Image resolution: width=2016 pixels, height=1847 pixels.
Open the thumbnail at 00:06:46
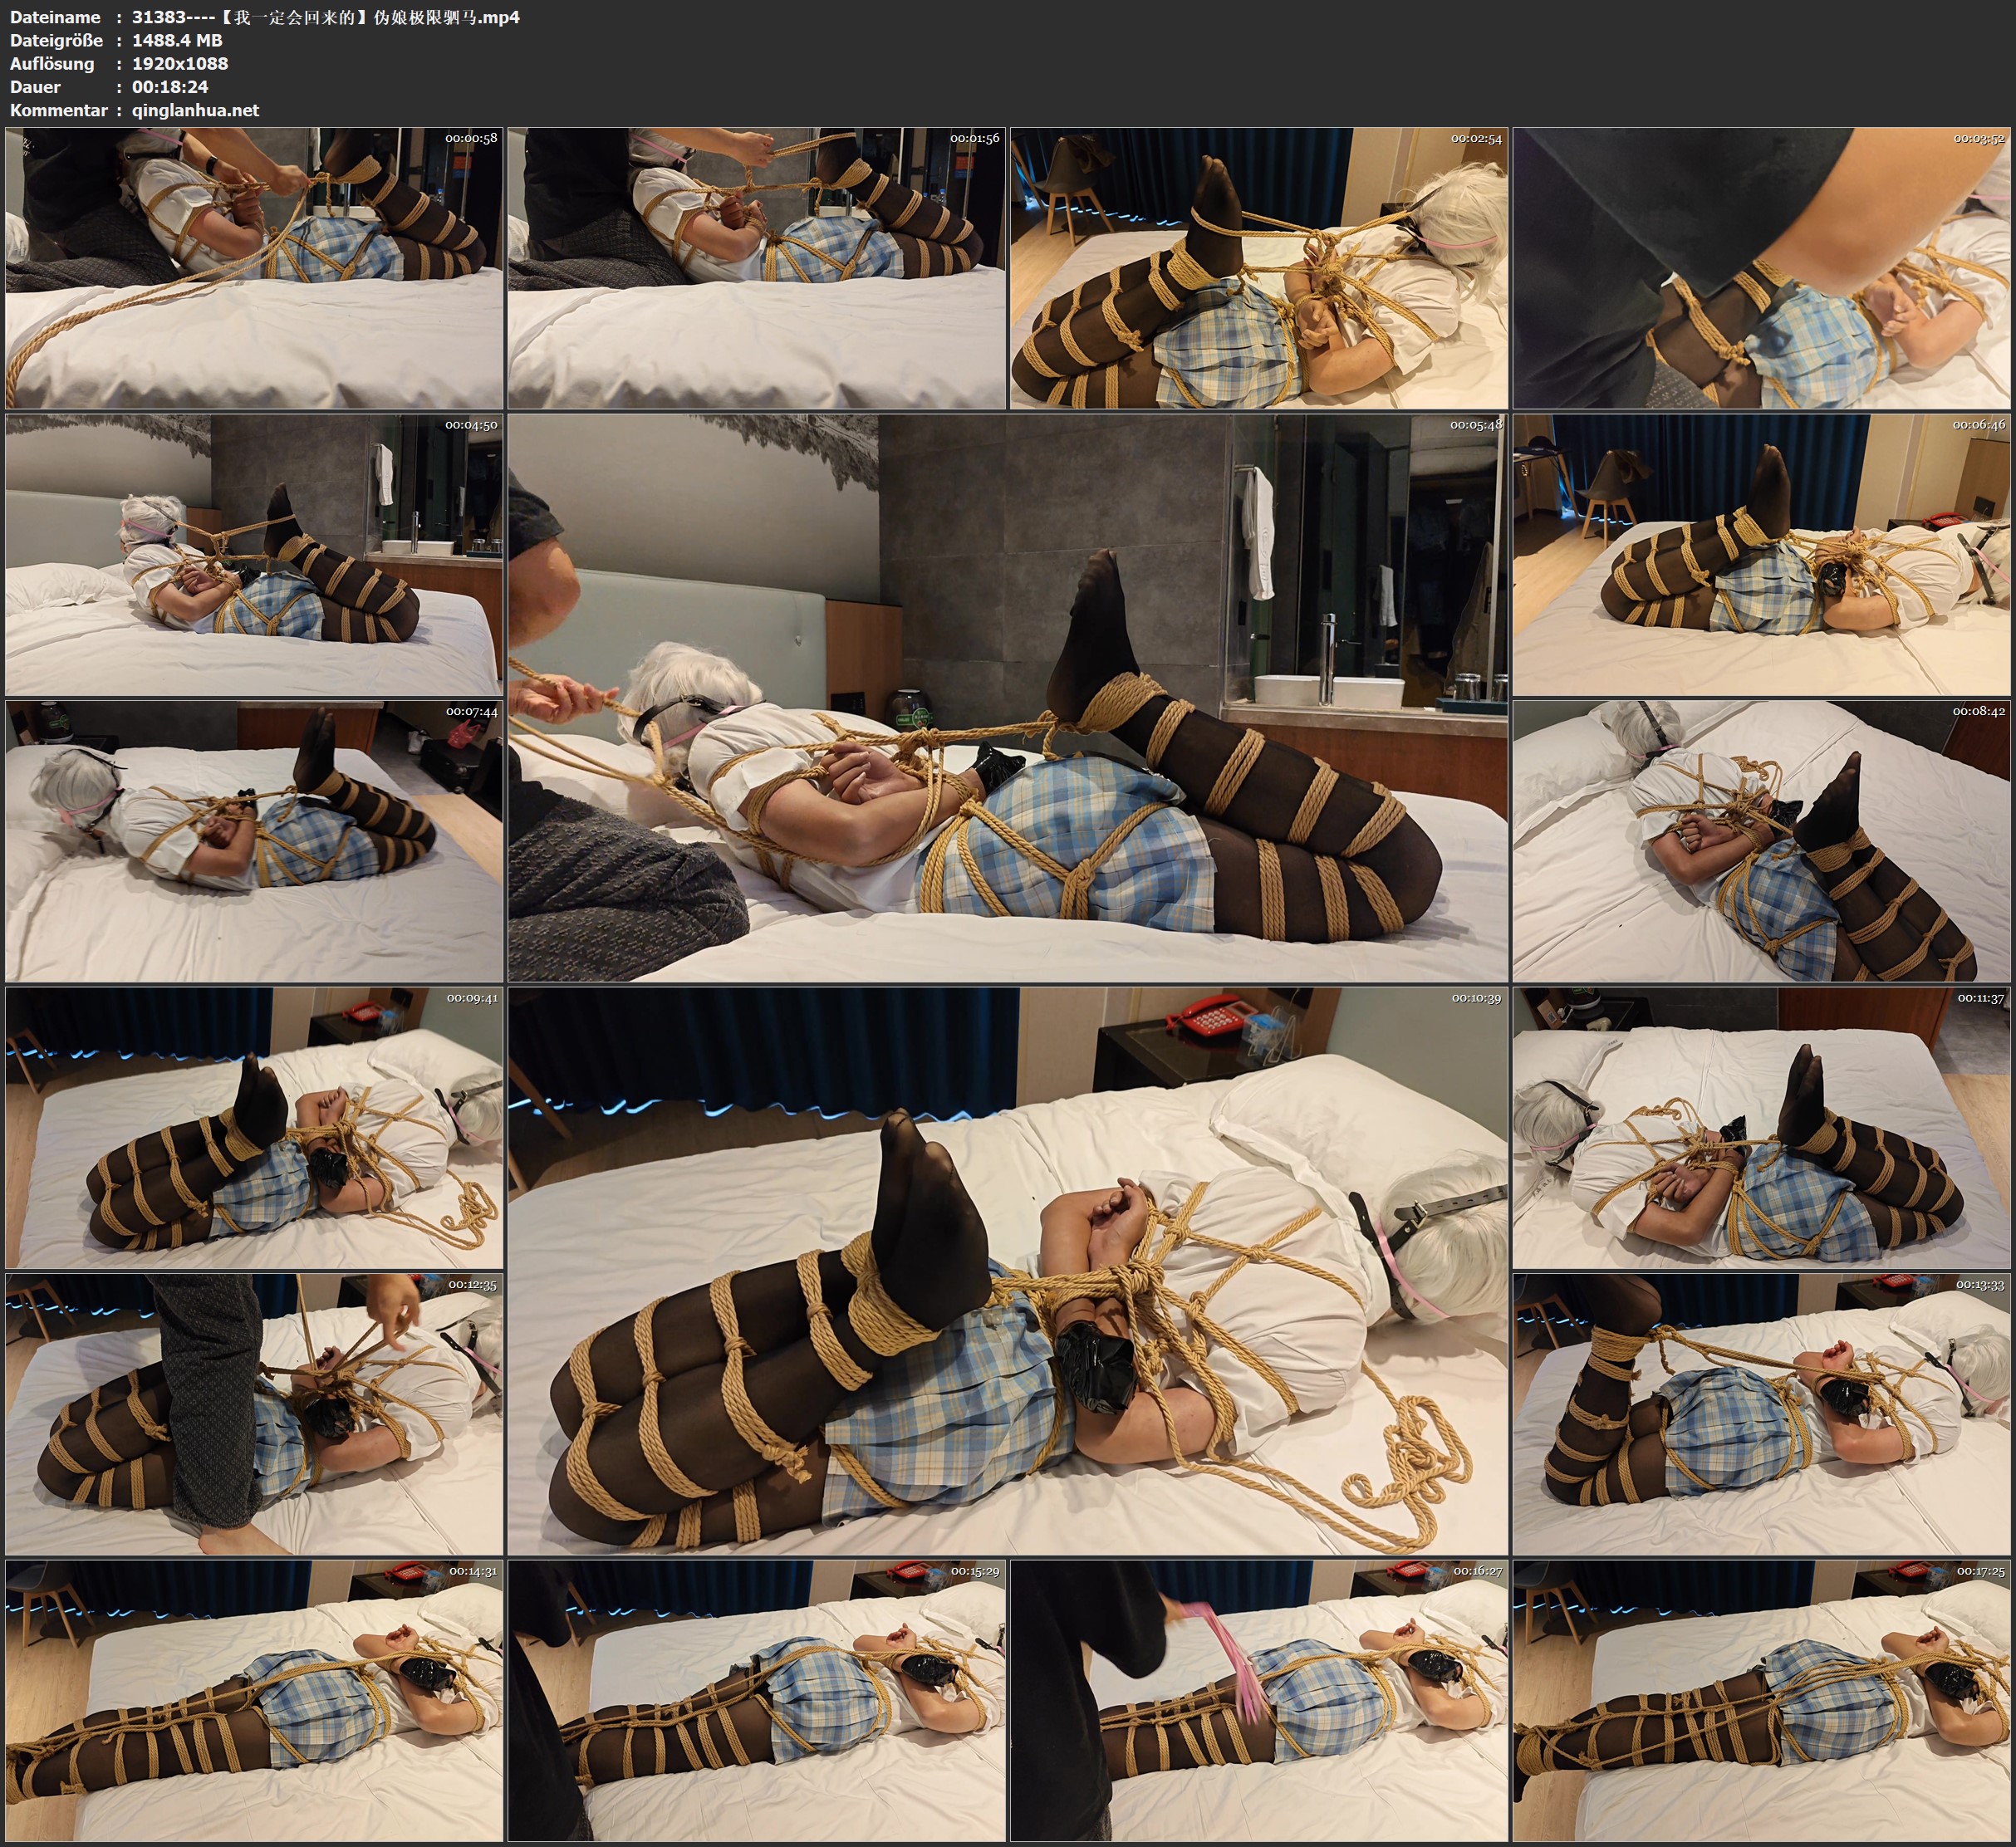point(1762,555)
